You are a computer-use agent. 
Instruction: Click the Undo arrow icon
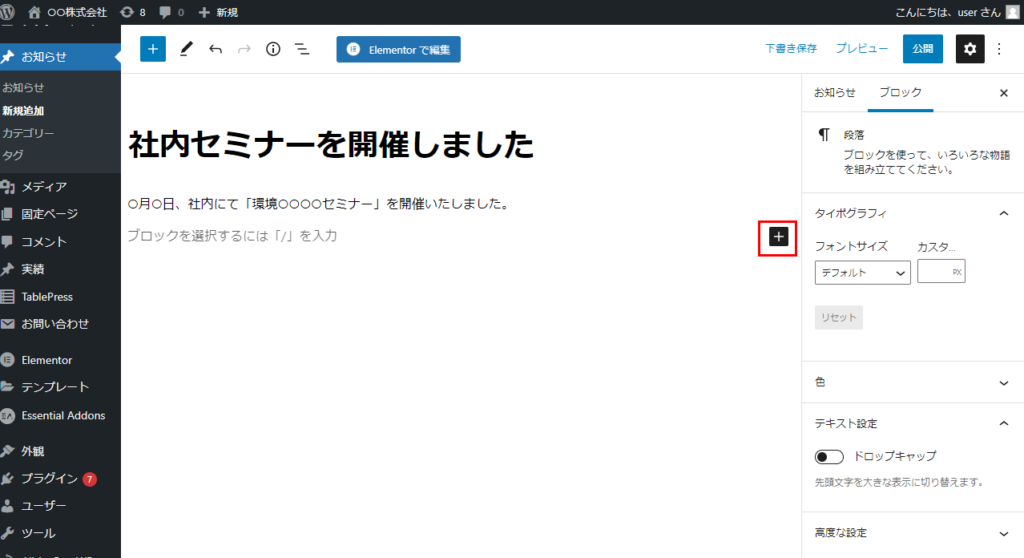coord(215,49)
